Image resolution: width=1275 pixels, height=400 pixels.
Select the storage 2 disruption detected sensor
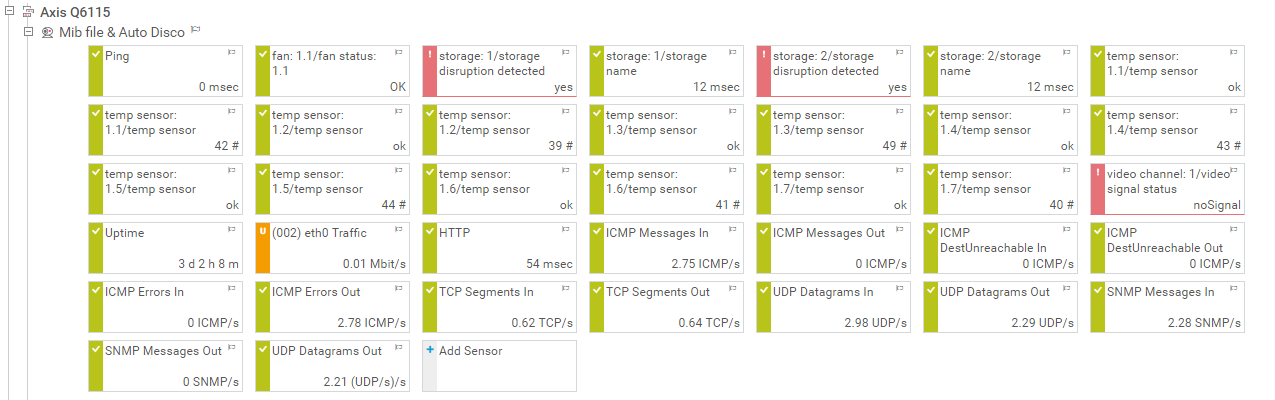[832, 70]
